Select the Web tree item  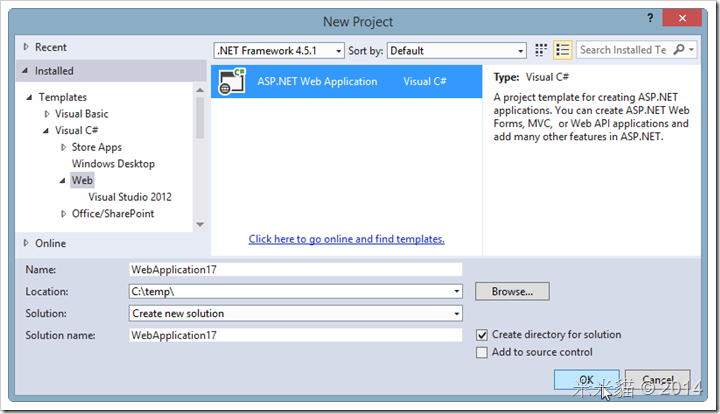tap(82, 180)
